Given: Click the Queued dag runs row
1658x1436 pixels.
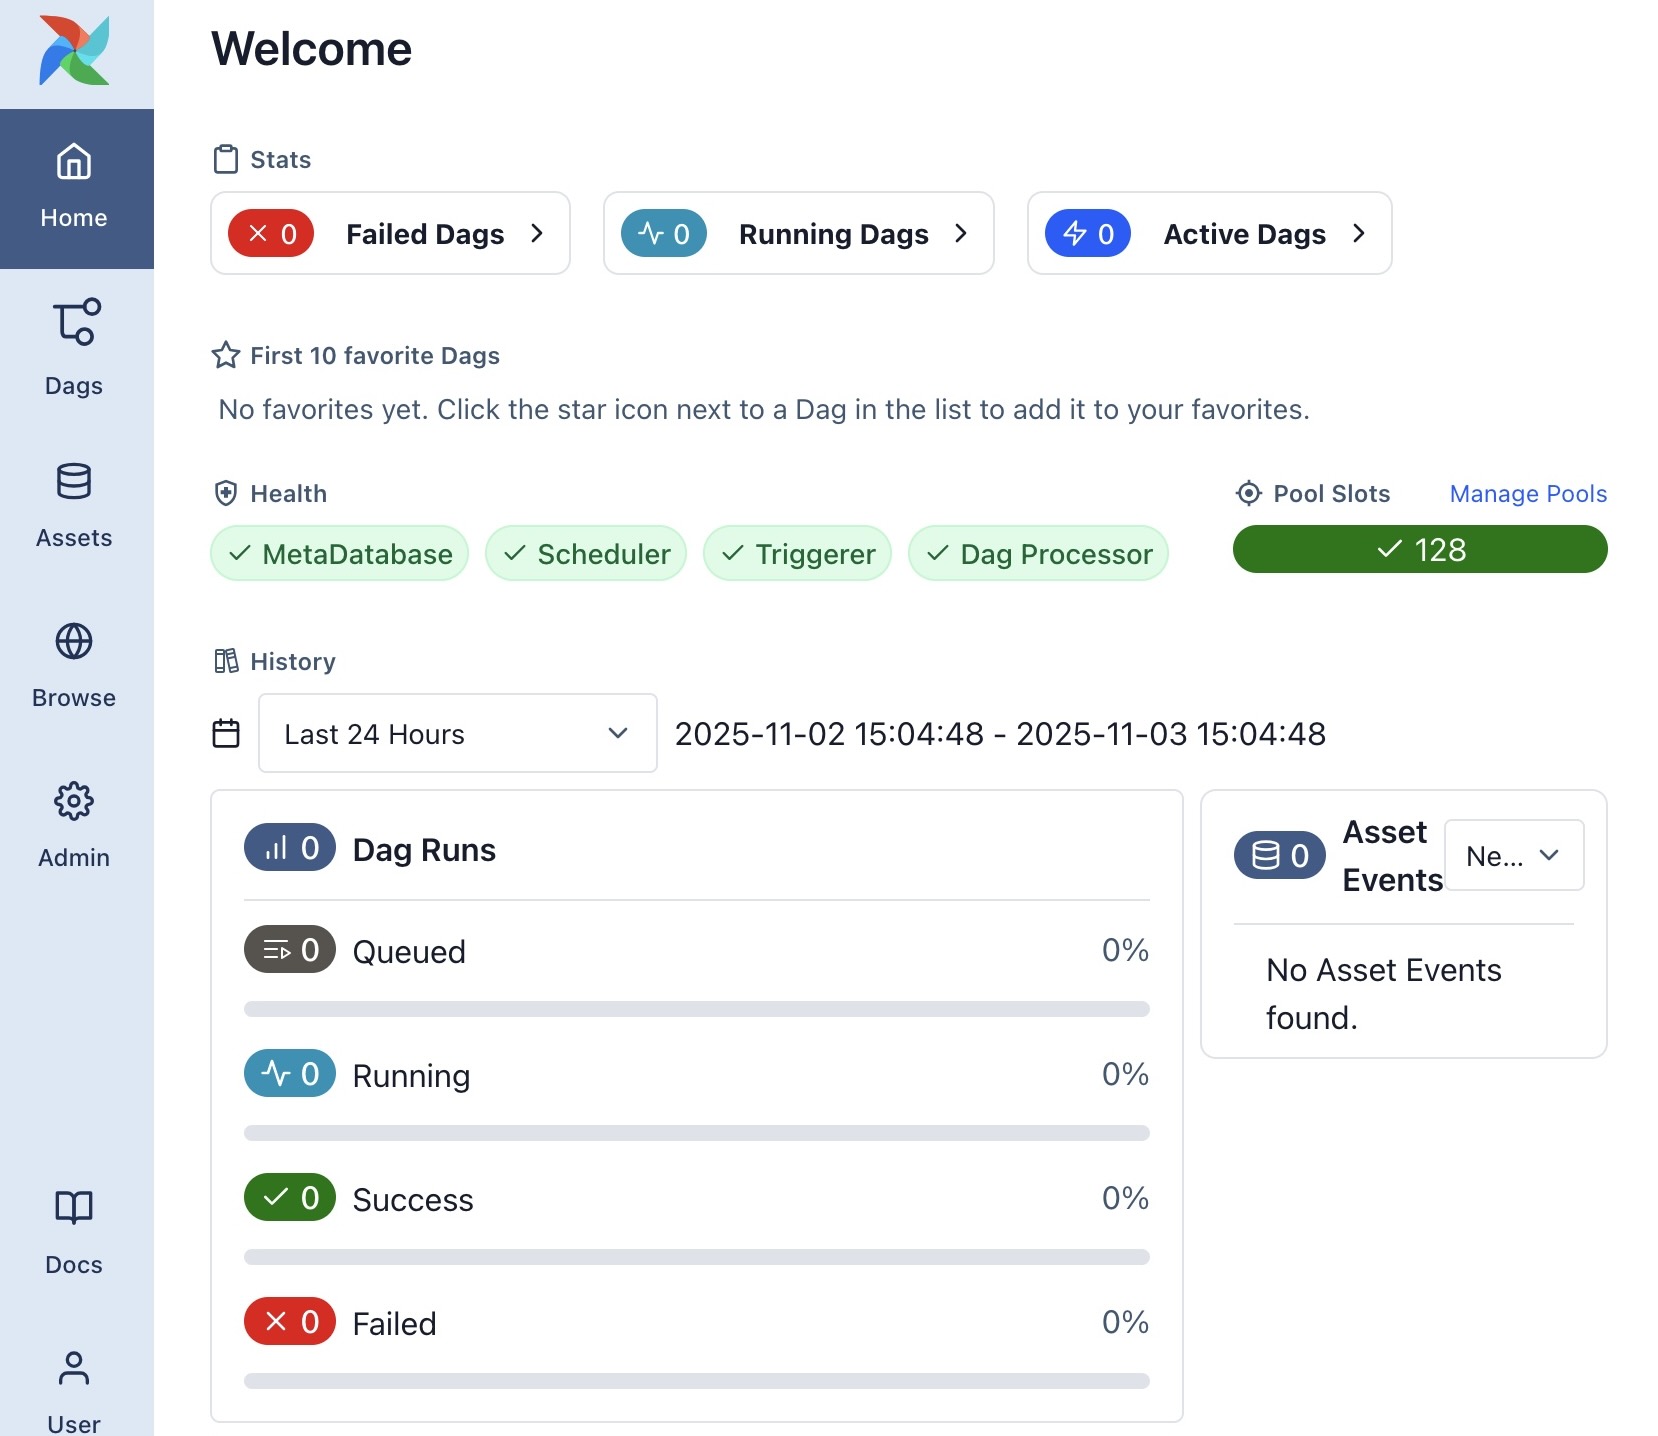Looking at the screenshot, I should pyautogui.click(x=696, y=951).
